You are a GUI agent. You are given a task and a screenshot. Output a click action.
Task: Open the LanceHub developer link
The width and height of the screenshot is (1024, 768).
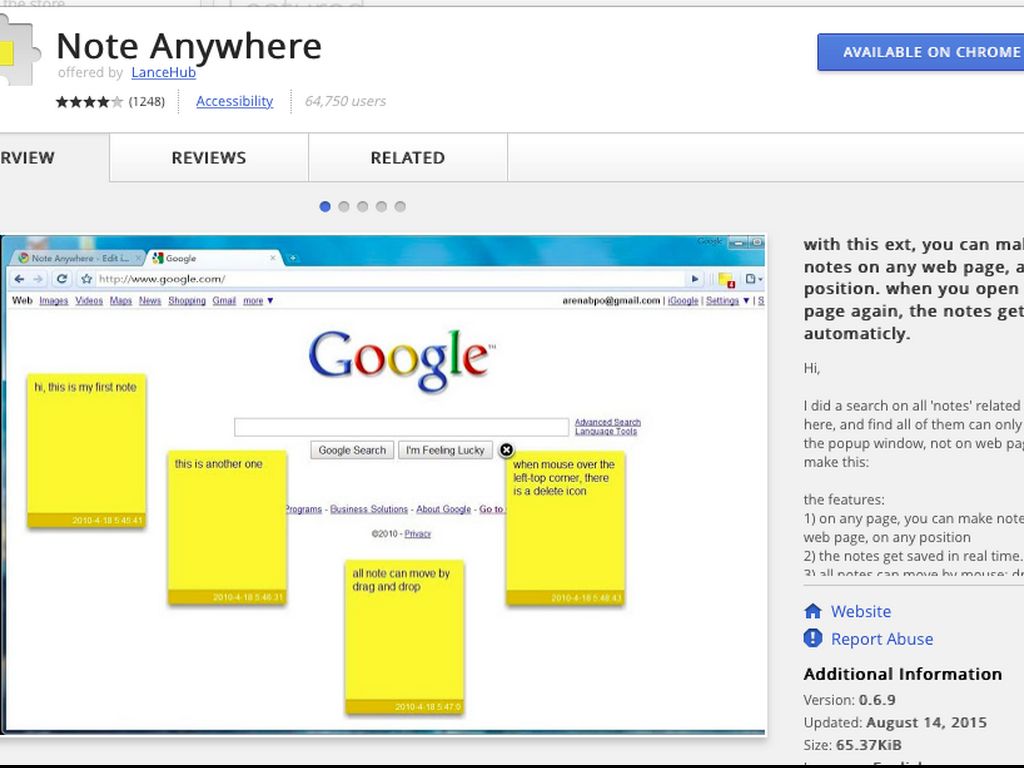[163, 73]
